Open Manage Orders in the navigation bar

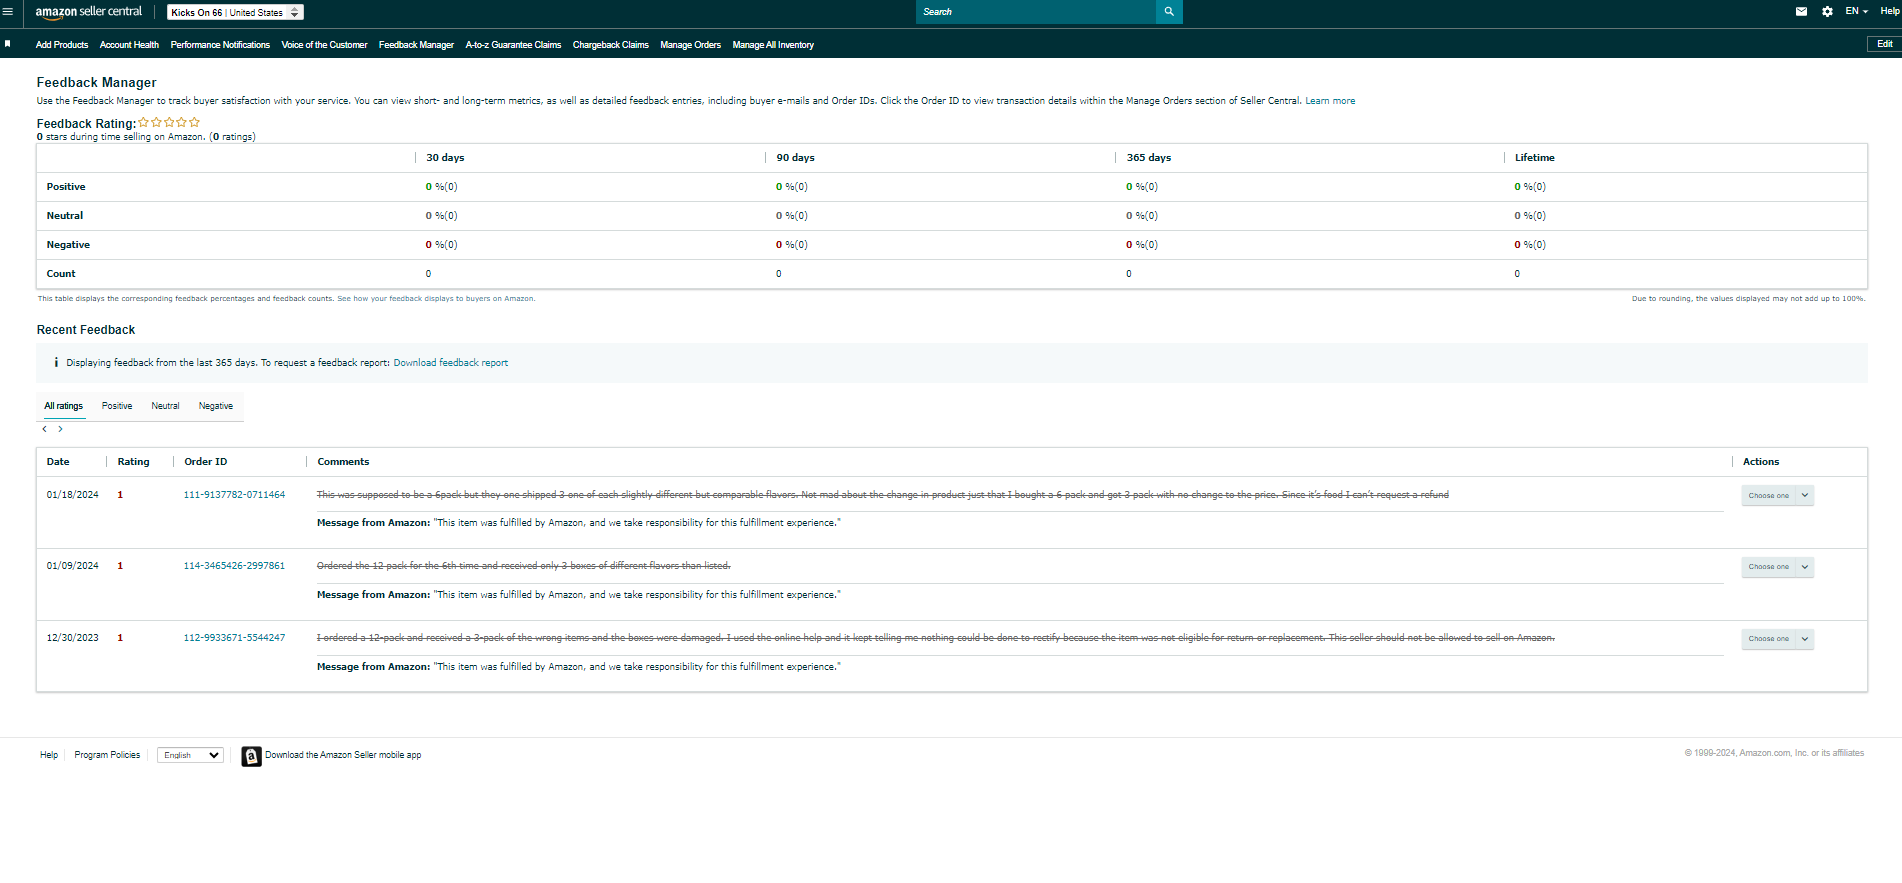click(690, 45)
